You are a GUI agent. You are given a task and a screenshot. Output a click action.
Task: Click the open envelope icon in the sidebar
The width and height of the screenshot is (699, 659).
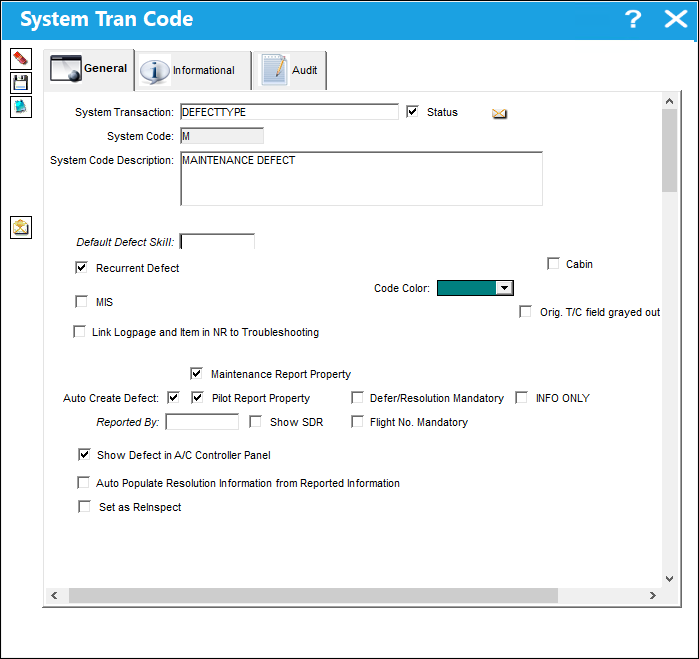pos(21,227)
